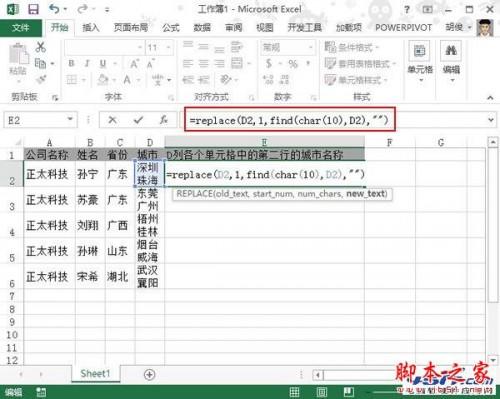500x399 pixels.
Task: Click the Decrease Font Size icon
Action: (x=150, y=63)
